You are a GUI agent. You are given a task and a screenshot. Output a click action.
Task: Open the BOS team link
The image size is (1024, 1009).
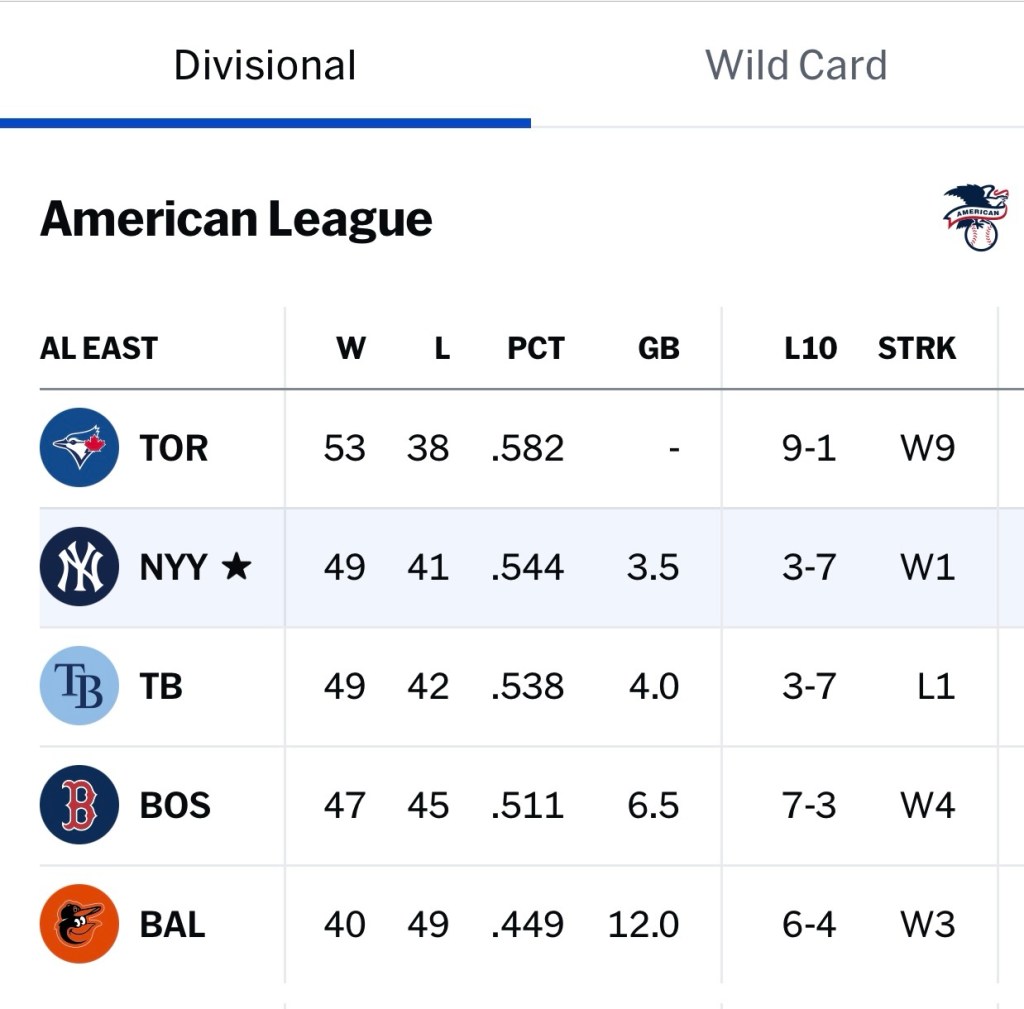pyautogui.click(x=175, y=806)
